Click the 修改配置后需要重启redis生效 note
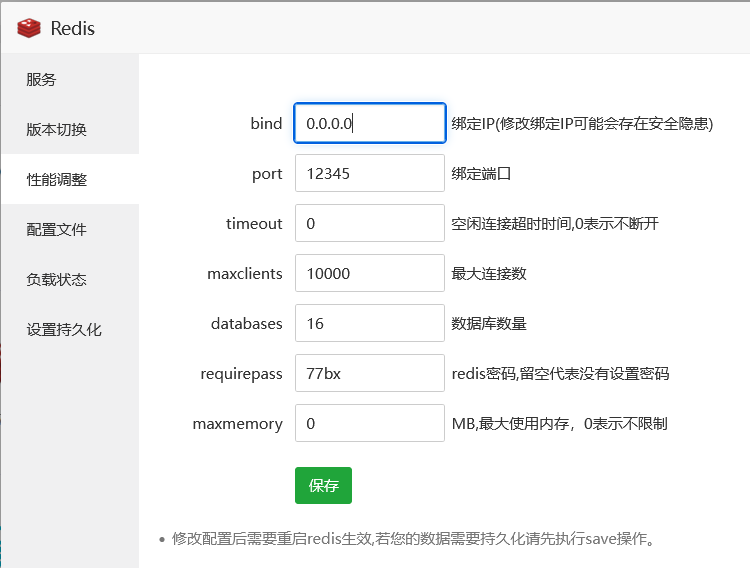This screenshot has width=750, height=568. (413, 539)
